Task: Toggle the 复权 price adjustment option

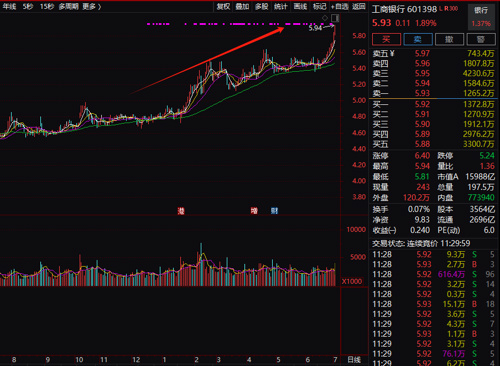Action: tap(223, 6)
